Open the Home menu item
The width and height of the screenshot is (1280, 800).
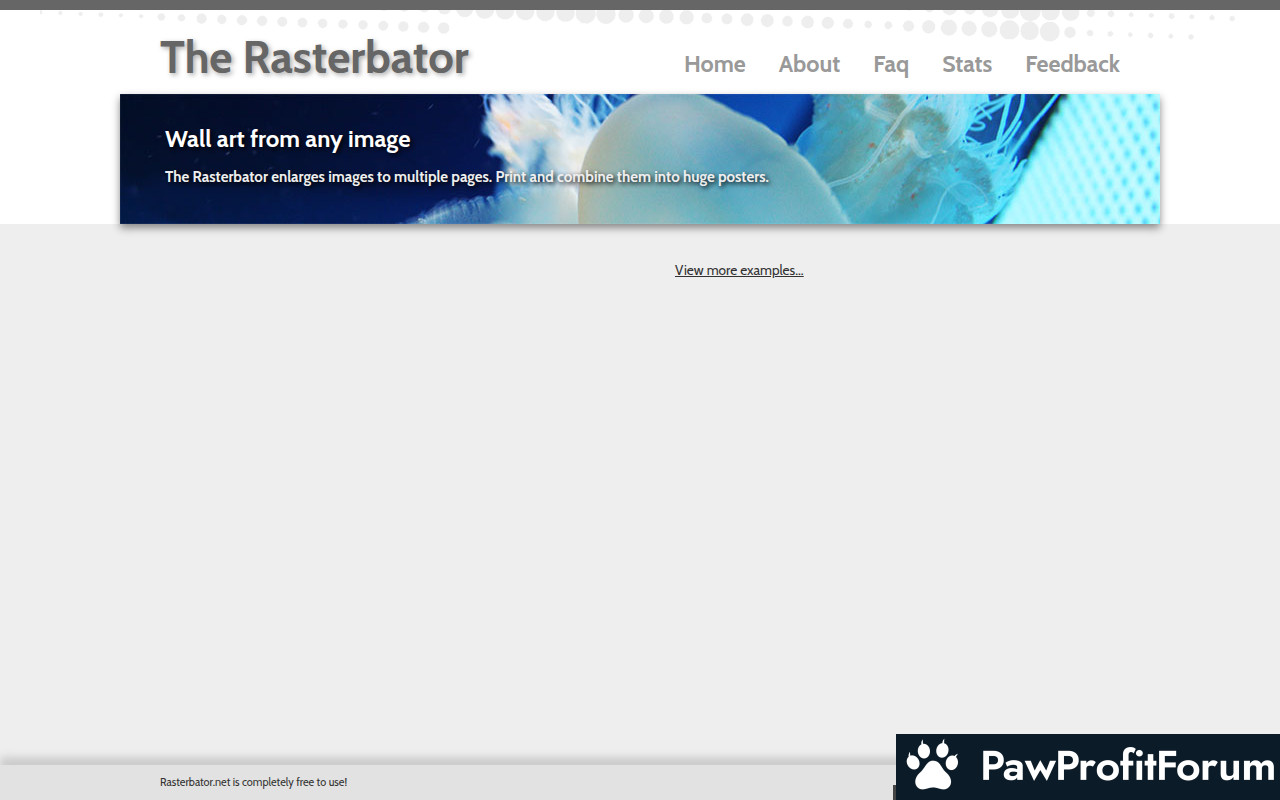pyautogui.click(x=714, y=64)
